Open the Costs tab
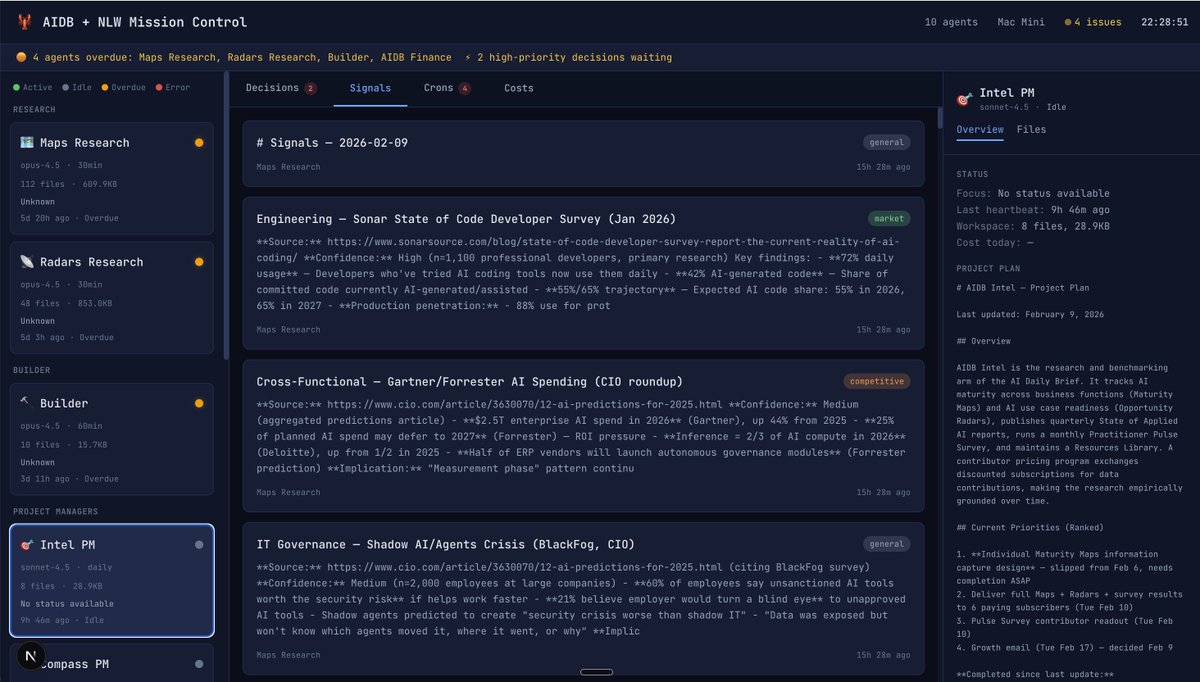Image resolution: width=1200 pixels, height=682 pixels. [x=519, y=88]
